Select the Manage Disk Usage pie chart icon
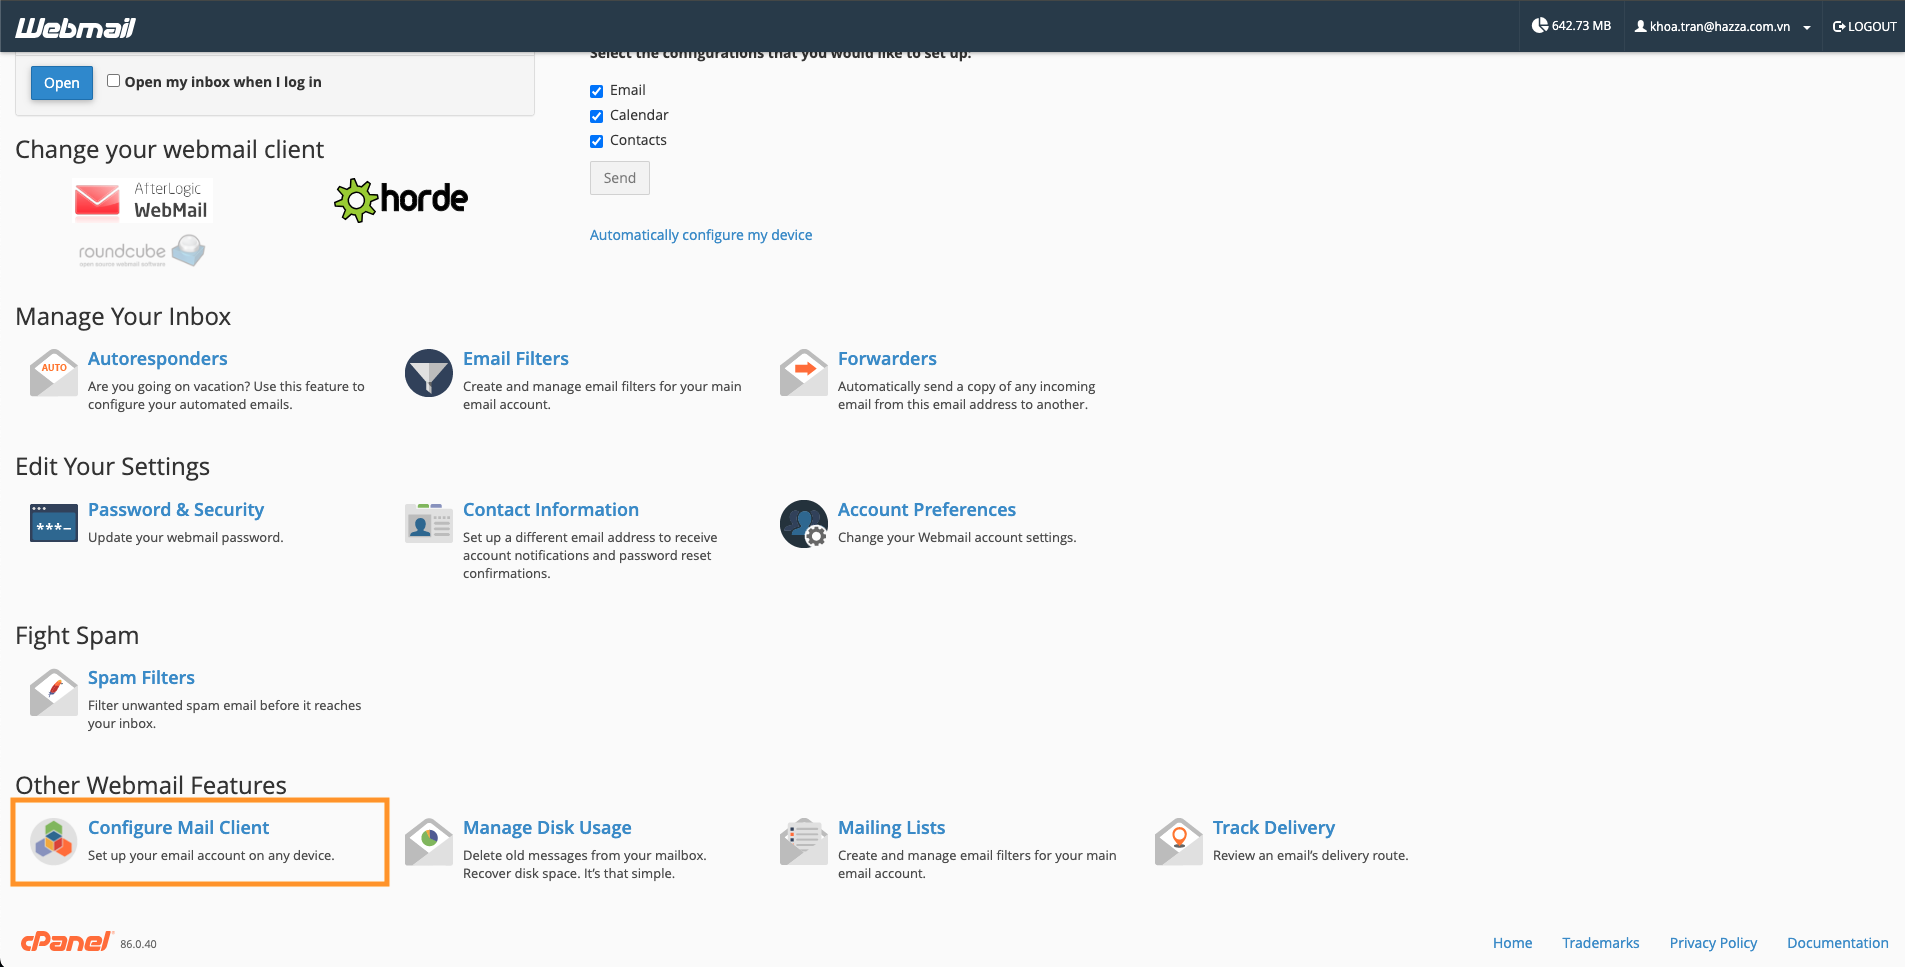Image resolution: width=1905 pixels, height=967 pixels. click(x=428, y=841)
